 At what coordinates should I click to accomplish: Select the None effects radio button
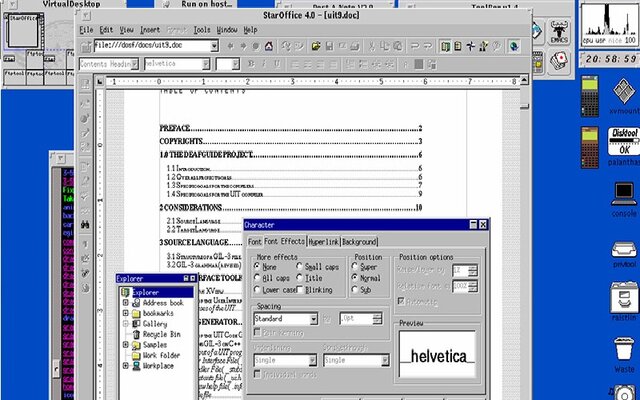257,266
